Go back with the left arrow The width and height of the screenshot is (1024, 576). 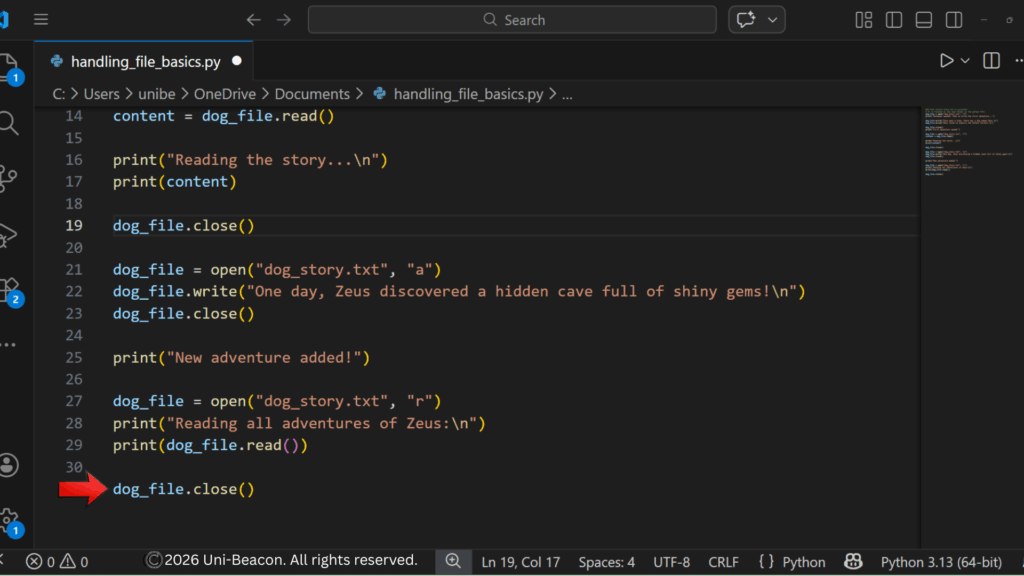[x=253, y=20]
